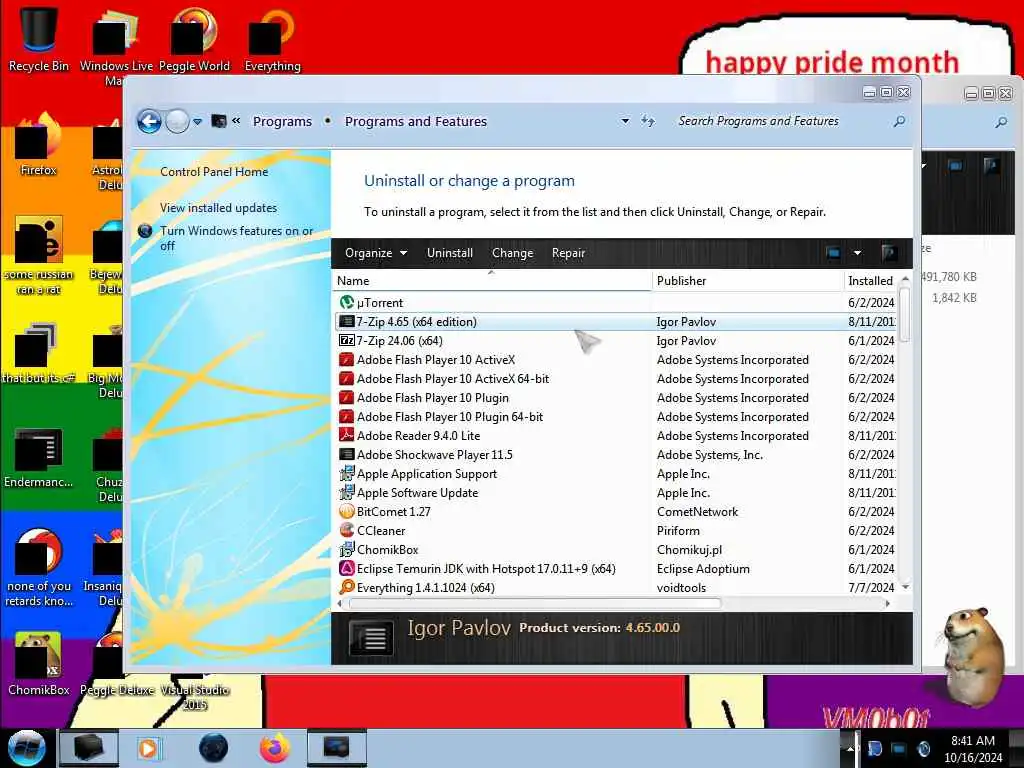Open the Organize menu
The image size is (1024, 768).
tap(376, 253)
